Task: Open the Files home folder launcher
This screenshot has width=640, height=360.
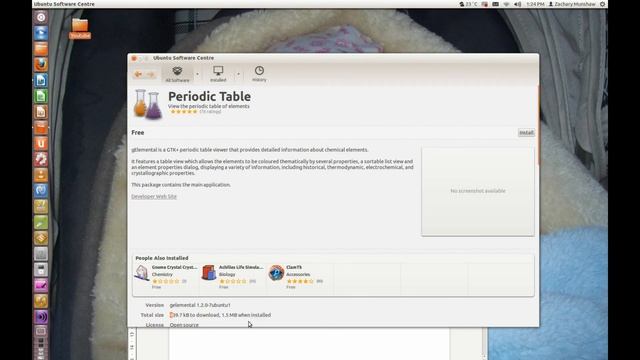Action: pos(41,49)
